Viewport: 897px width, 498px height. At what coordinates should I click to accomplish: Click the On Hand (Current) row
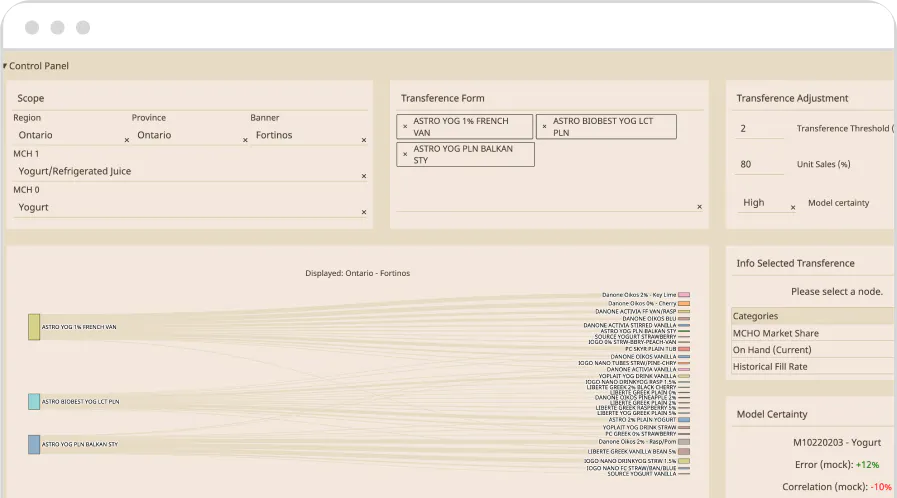tap(812, 350)
